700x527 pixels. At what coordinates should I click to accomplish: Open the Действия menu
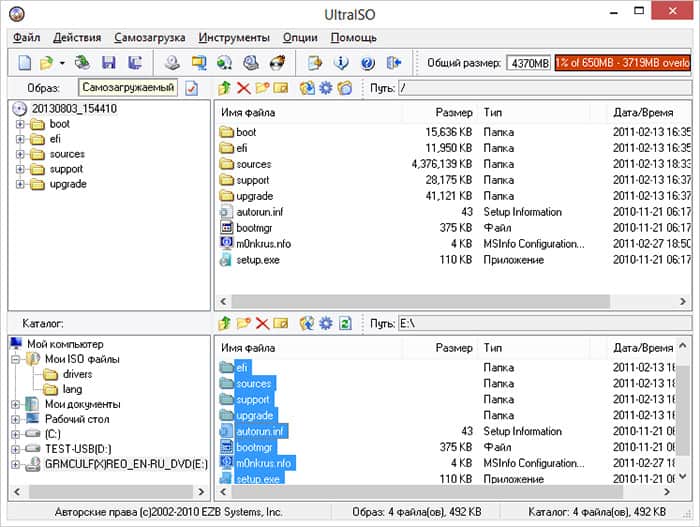pos(77,38)
